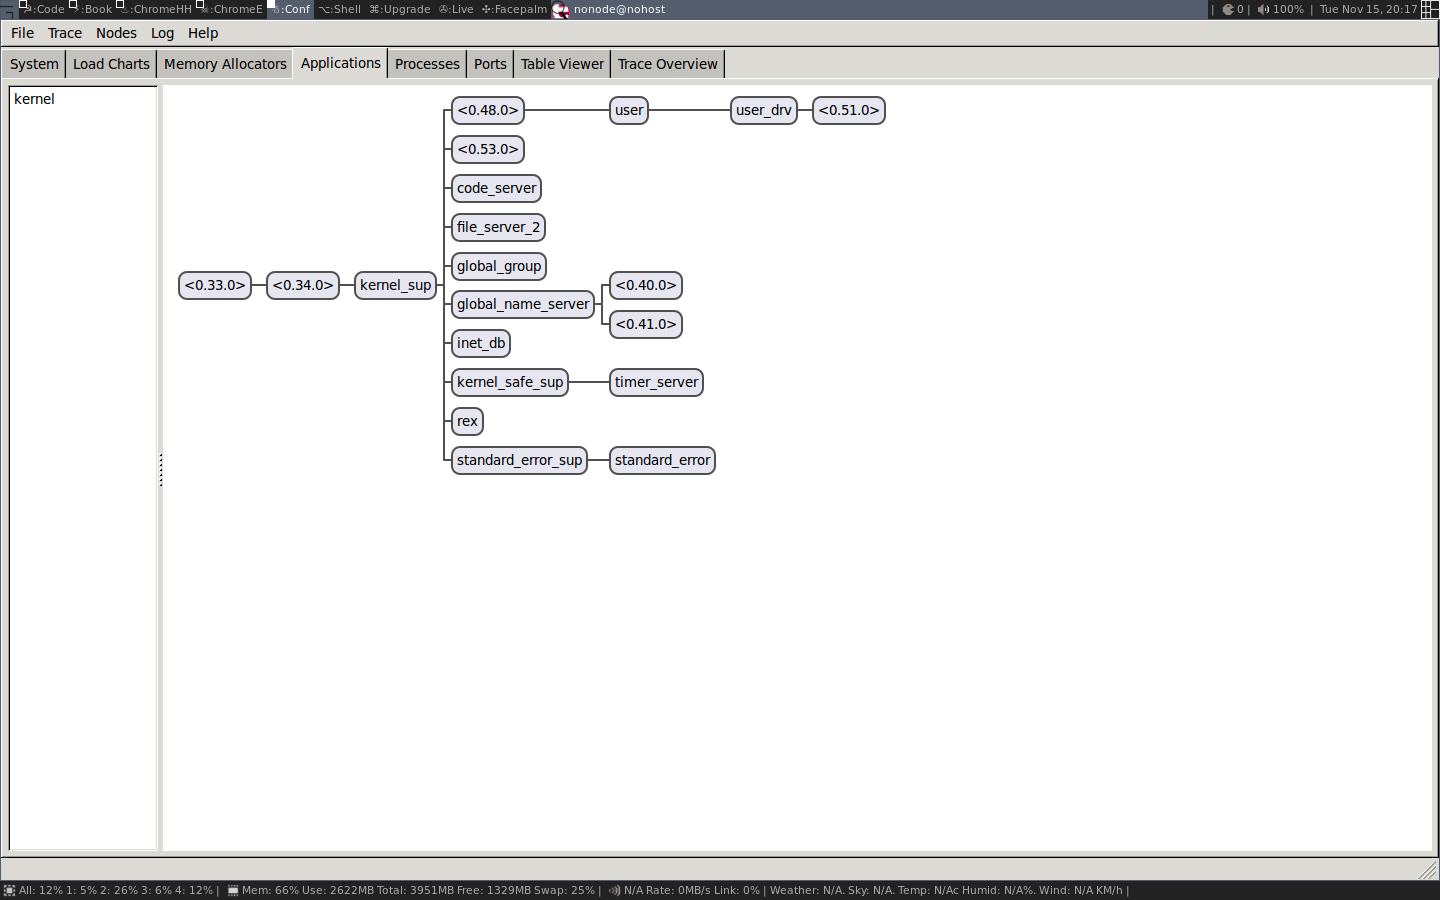Switch to the Facepalm workspace tag
This screenshot has height=900, width=1440.
[x=514, y=9]
